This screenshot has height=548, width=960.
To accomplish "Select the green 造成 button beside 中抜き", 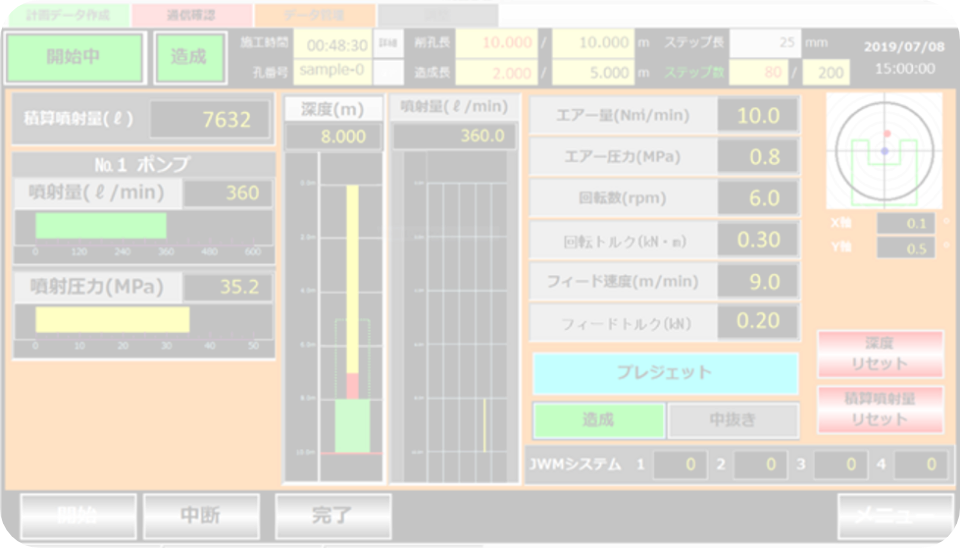I will [597, 420].
